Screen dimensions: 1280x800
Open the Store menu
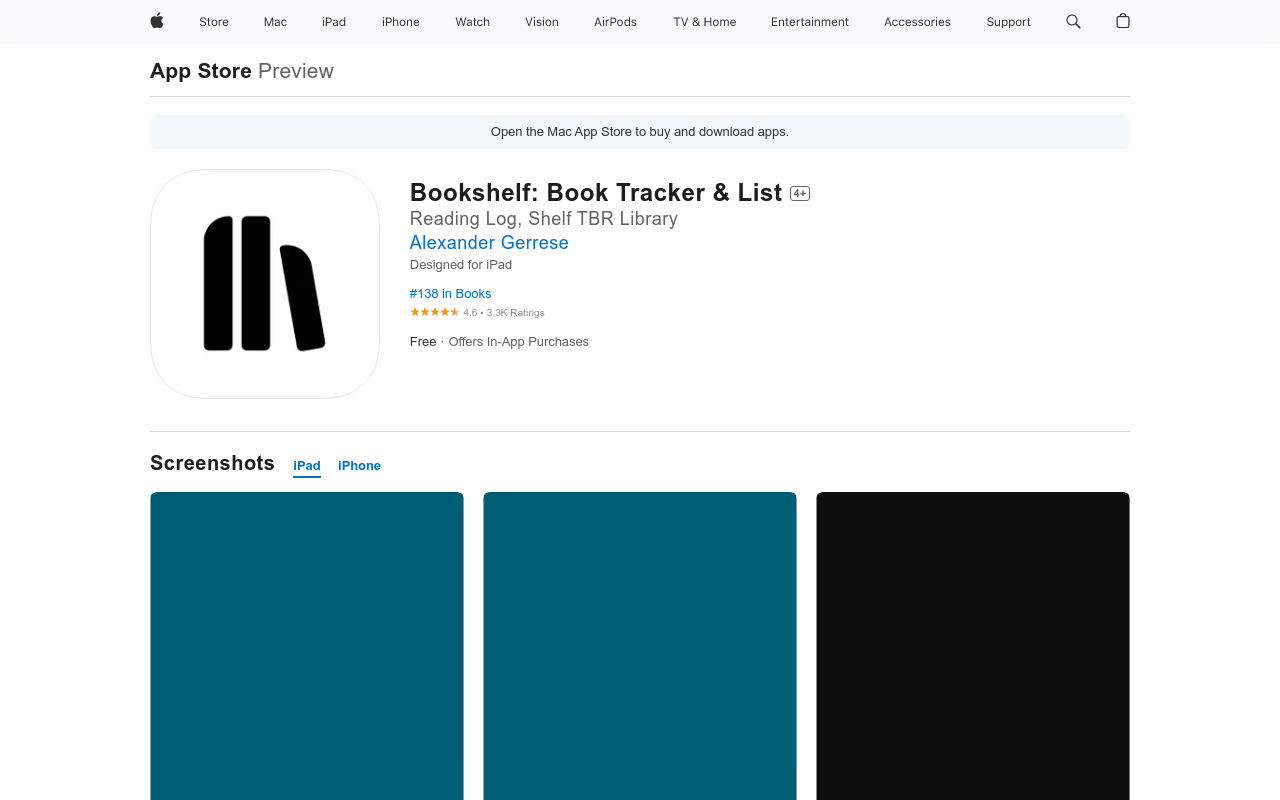tap(214, 22)
